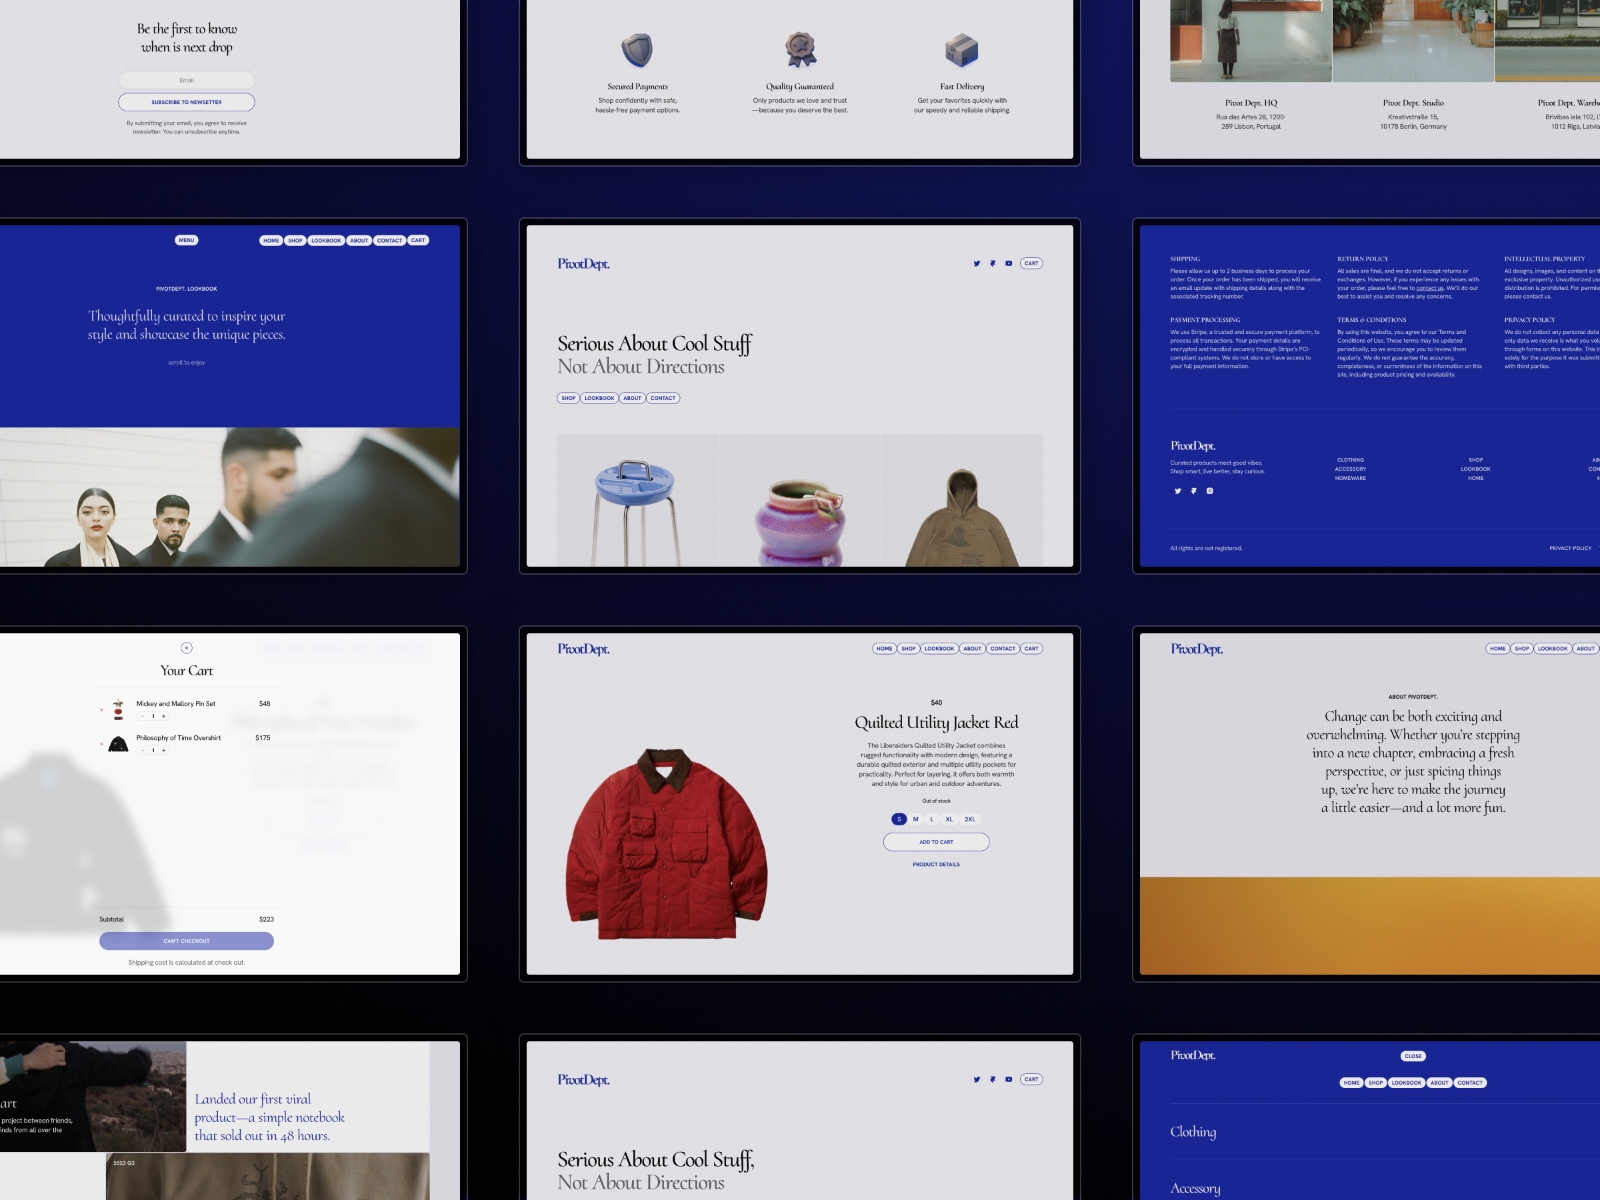Screen dimensions: 1600x1200
Task: Select size M for the Quilted Utility Jacket
Action: pos(915,819)
